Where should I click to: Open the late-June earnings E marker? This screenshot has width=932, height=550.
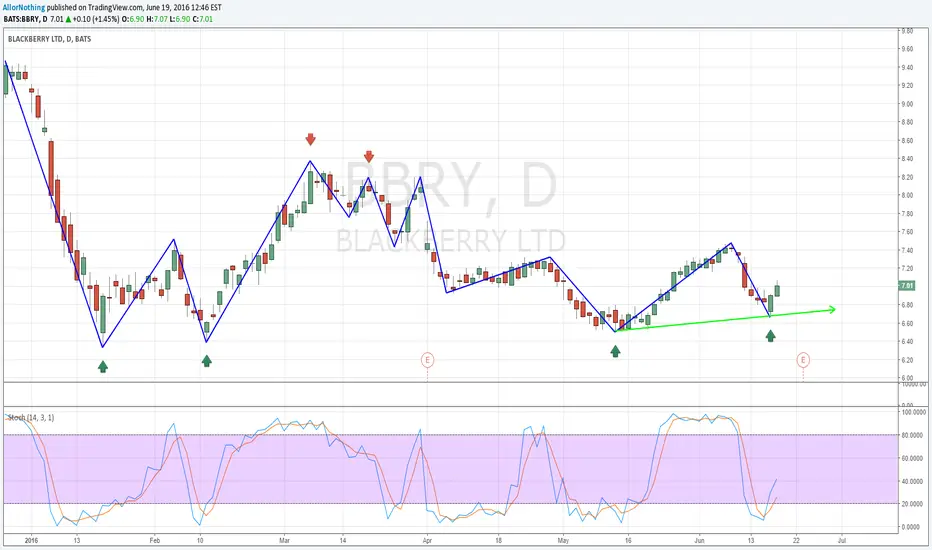pyautogui.click(x=803, y=360)
